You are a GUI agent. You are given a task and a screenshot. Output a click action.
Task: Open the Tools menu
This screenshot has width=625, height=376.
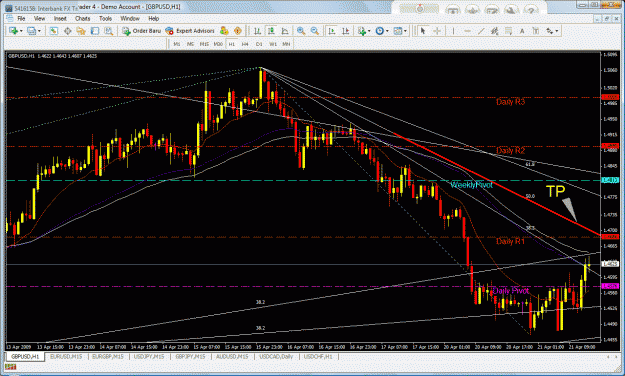pos(105,18)
